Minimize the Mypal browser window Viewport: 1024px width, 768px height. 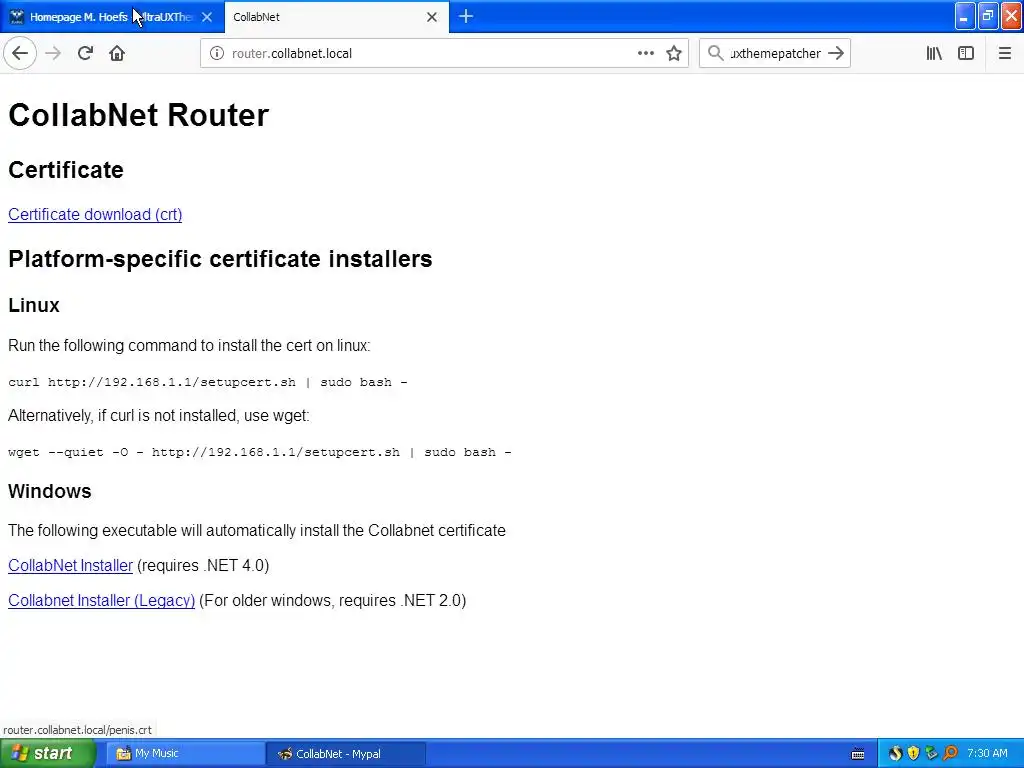coord(965,16)
